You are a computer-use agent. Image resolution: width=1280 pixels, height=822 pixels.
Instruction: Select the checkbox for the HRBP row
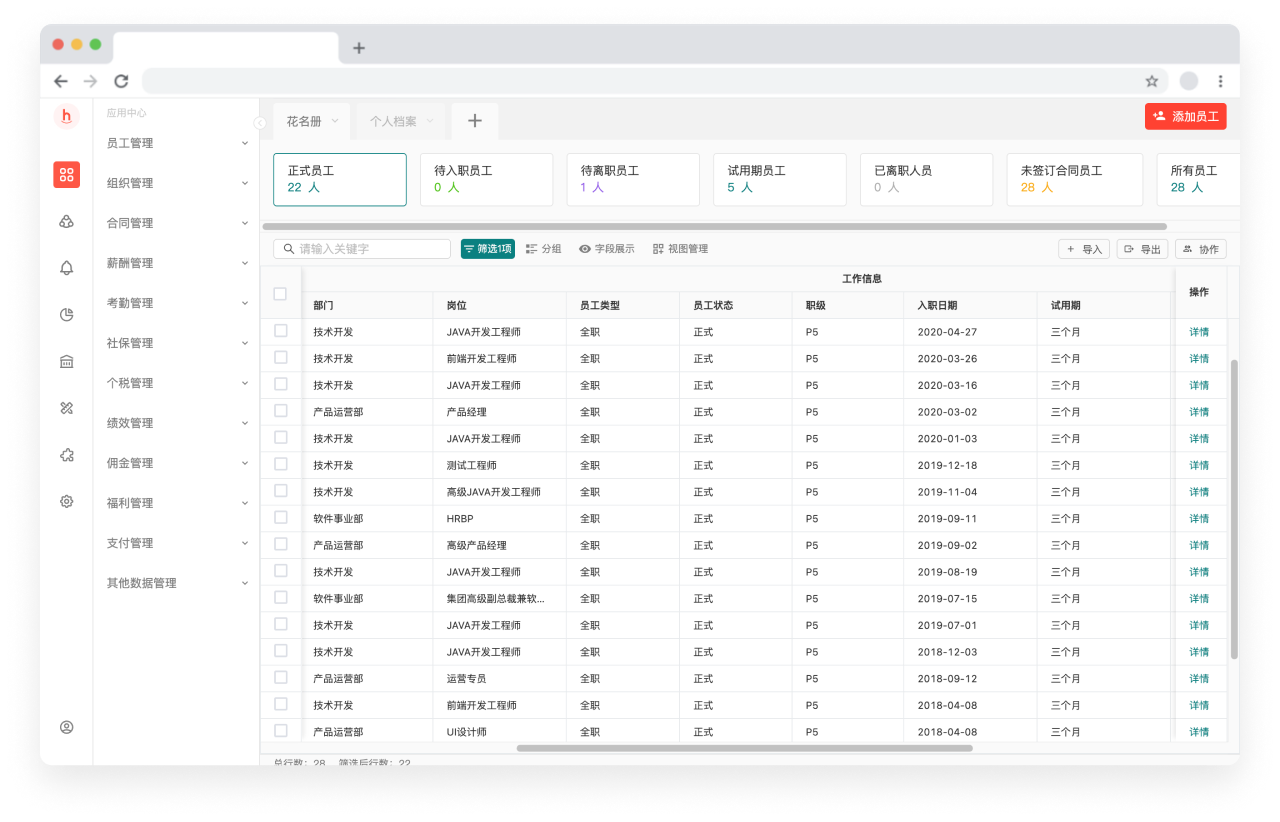[280, 518]
